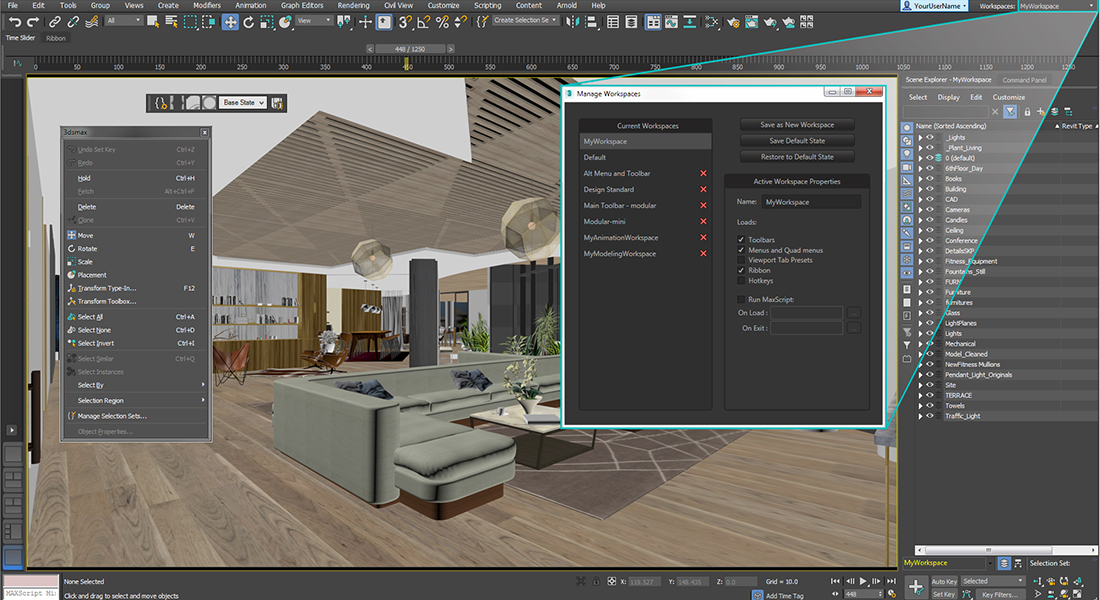The height and width of the screenshot is (600, 1100).
Task: Click Save as New Workspace button
Action: coord(797,125)
